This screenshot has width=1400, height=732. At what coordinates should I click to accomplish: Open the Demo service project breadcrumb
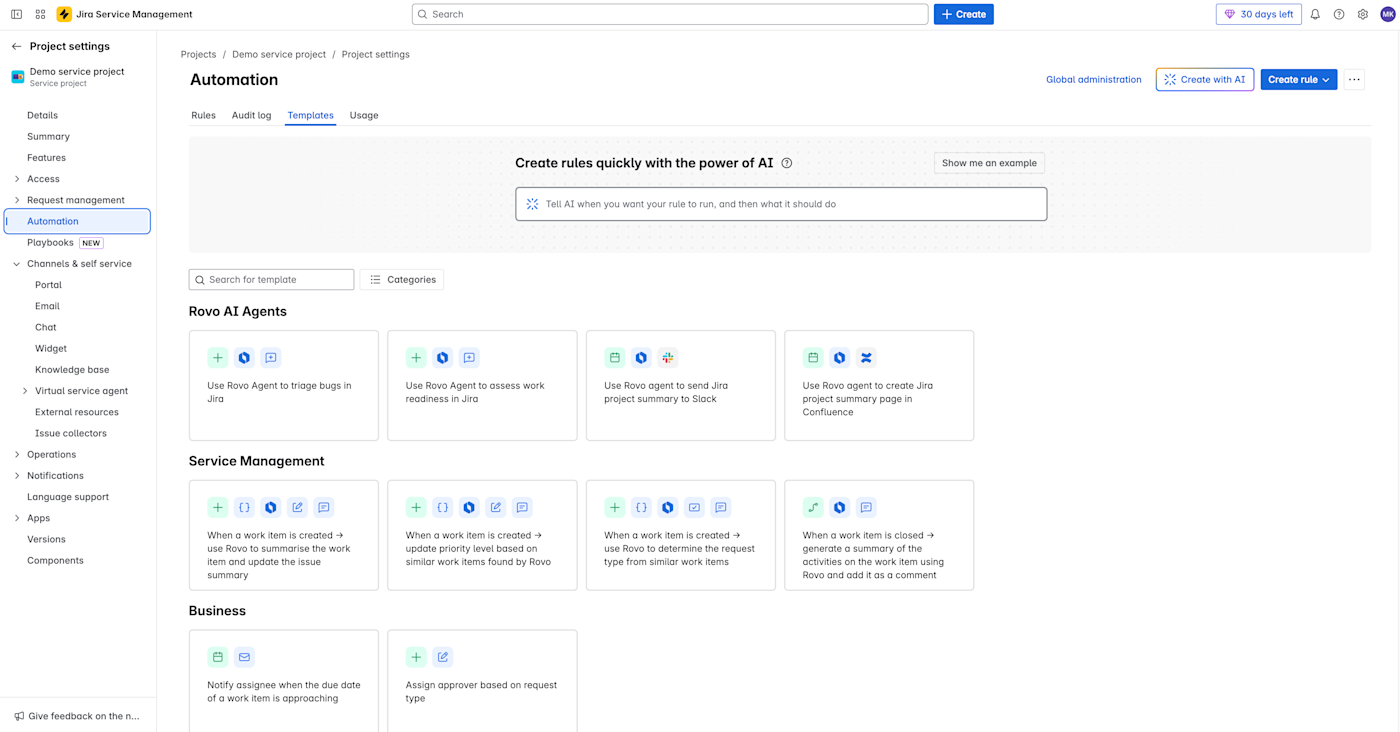279,54
